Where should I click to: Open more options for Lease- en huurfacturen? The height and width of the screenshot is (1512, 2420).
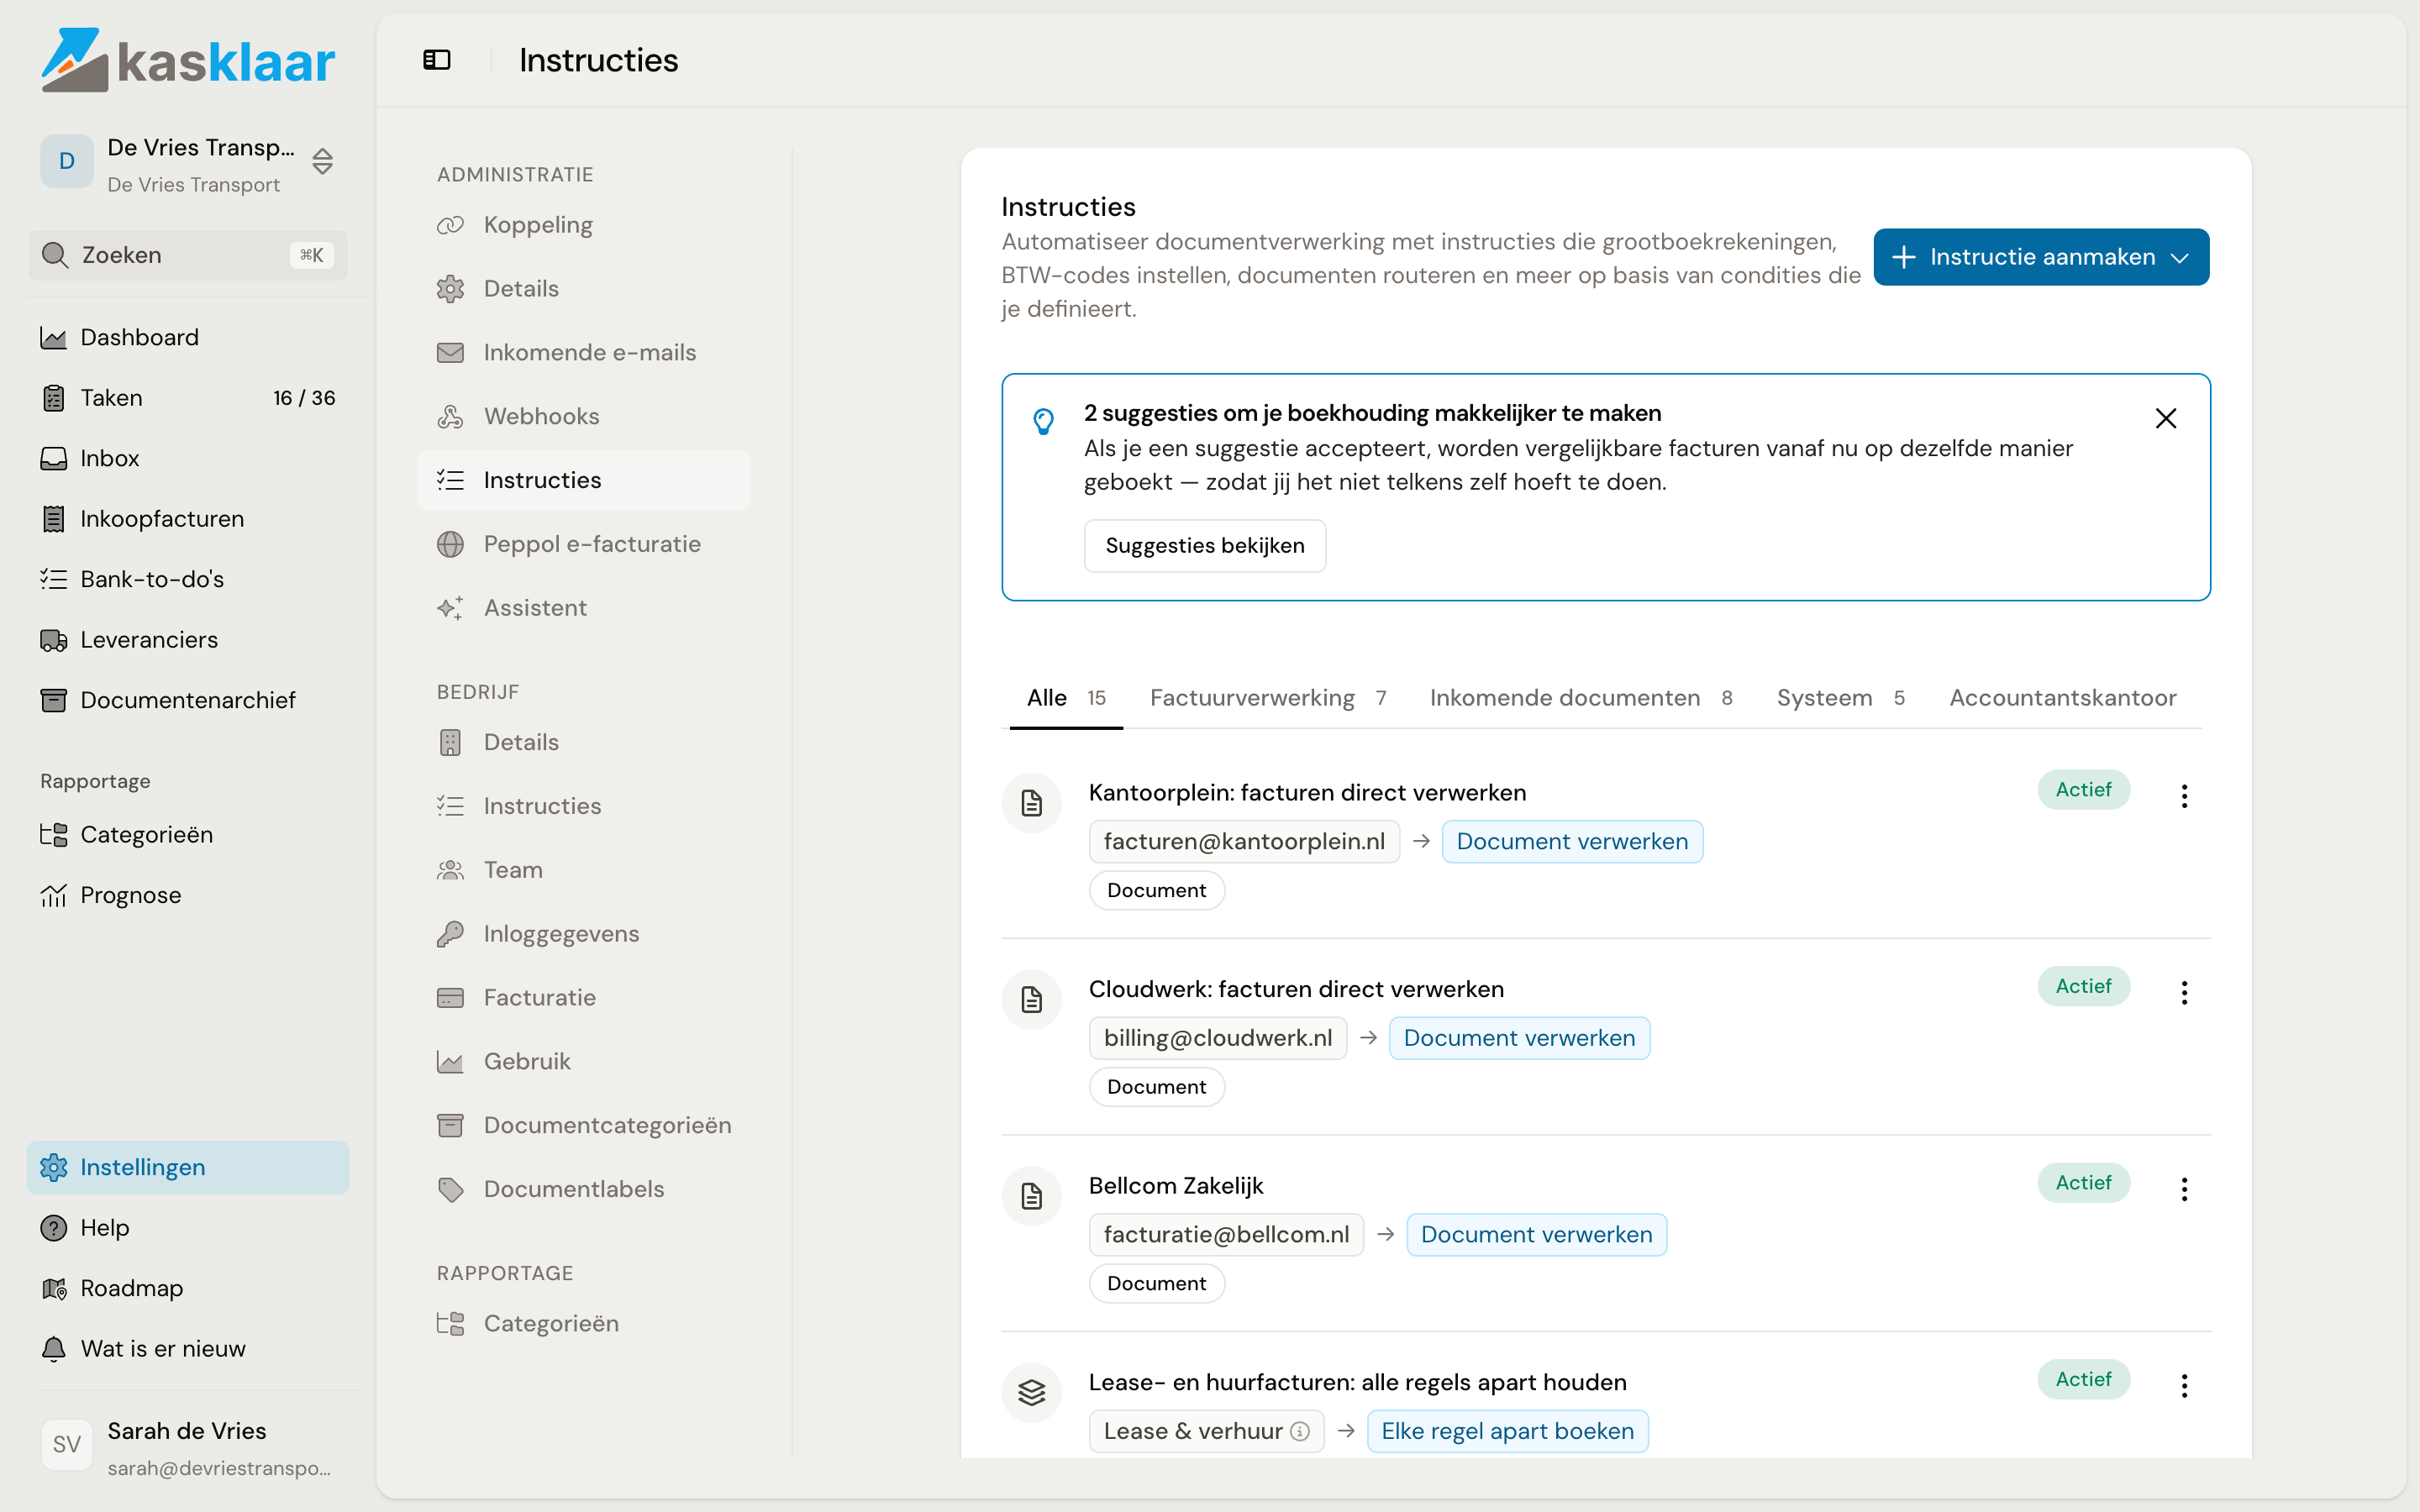click(2184, 1386)
